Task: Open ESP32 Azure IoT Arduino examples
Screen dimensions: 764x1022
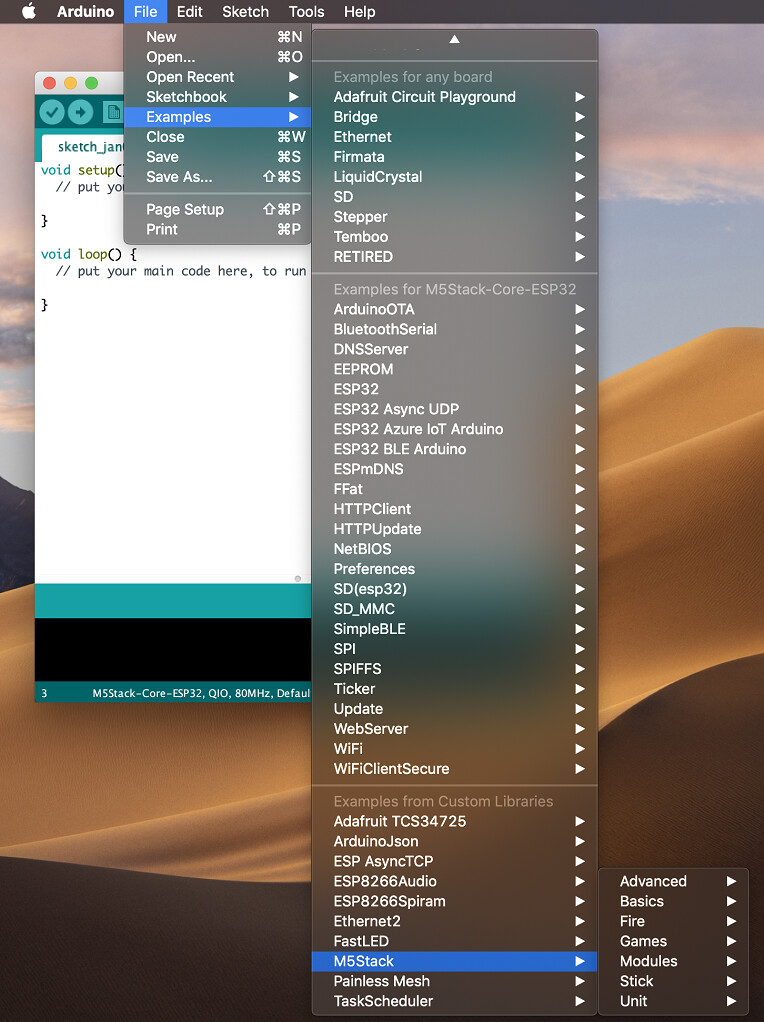Action: tap(455, 430)
